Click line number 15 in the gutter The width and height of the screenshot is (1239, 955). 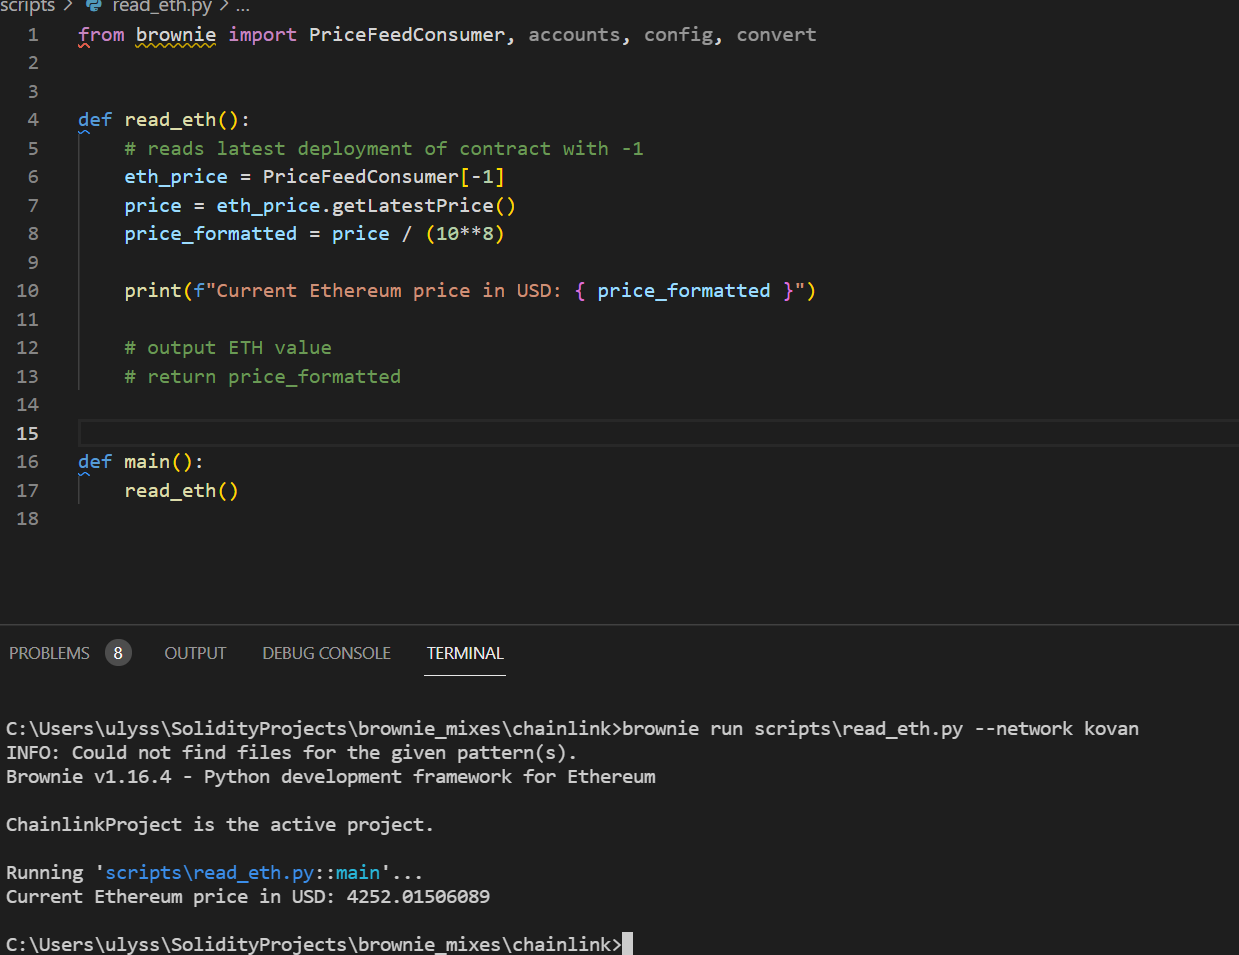[28, 433]
